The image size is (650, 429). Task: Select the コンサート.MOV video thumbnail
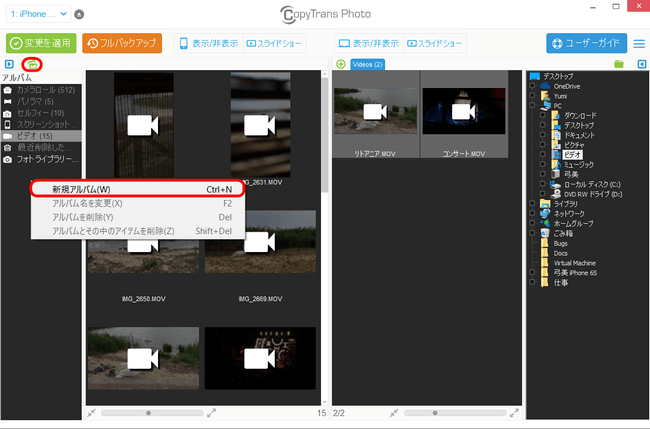(464, 114)
